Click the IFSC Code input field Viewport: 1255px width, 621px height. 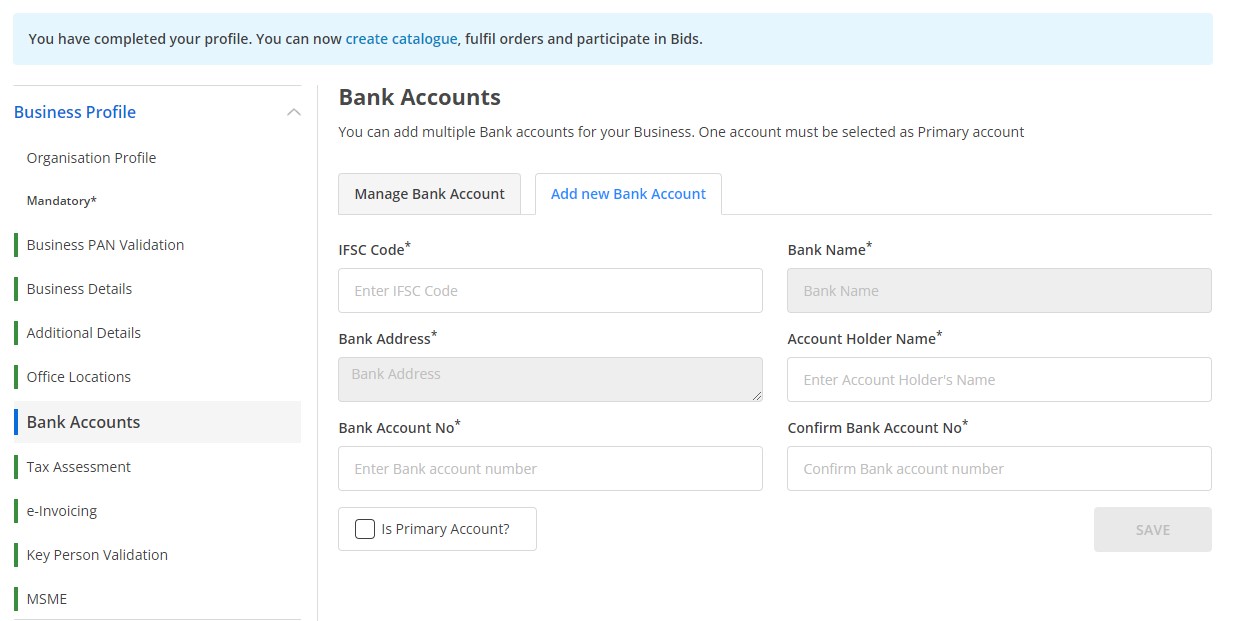(x=550, y=290)
